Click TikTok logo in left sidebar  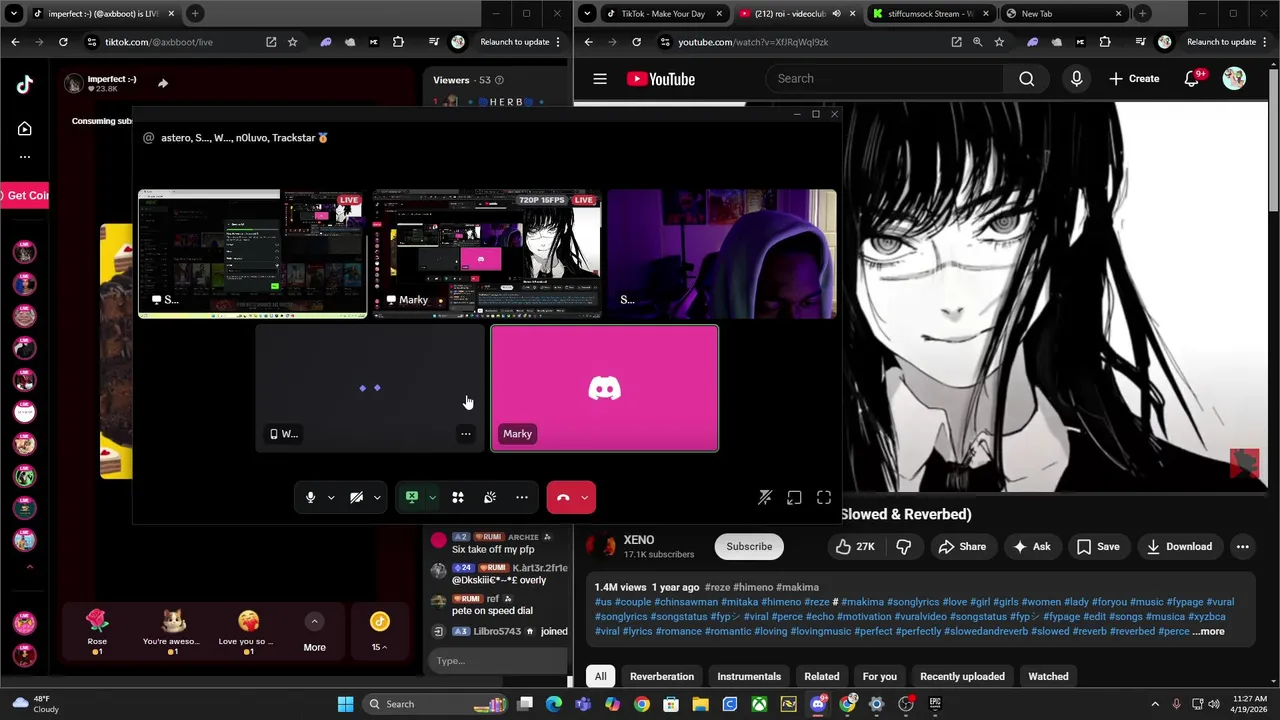click(x=25, y=85)
